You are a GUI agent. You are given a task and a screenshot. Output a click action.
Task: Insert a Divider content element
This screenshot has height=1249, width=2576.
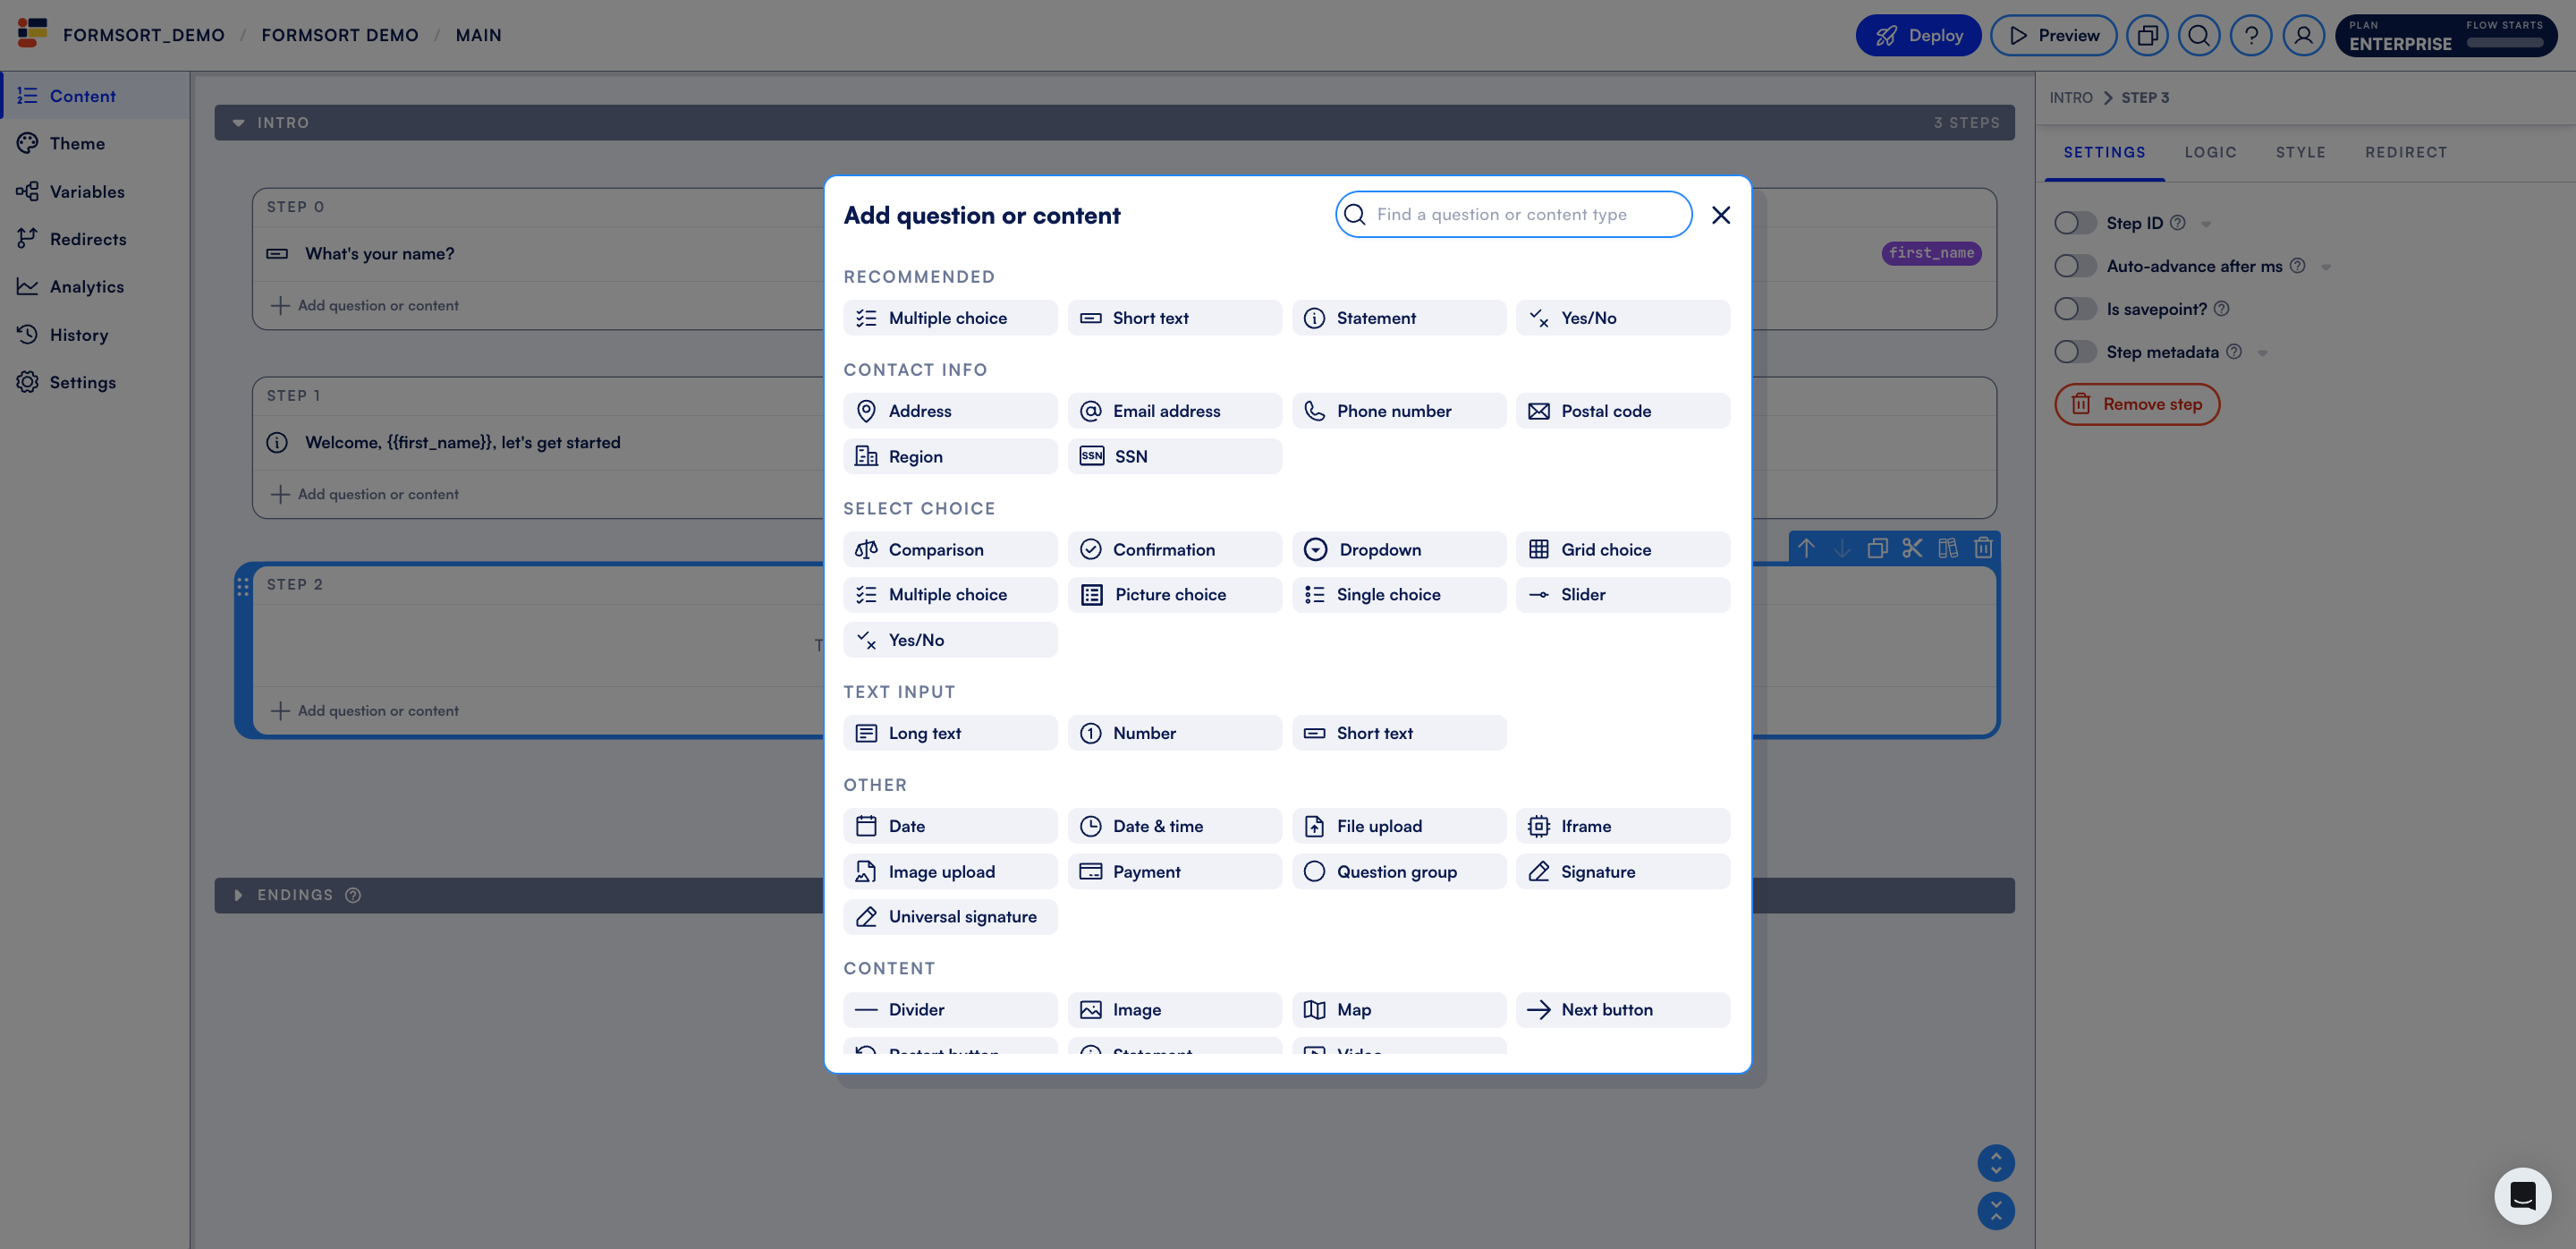(950, 1010)
